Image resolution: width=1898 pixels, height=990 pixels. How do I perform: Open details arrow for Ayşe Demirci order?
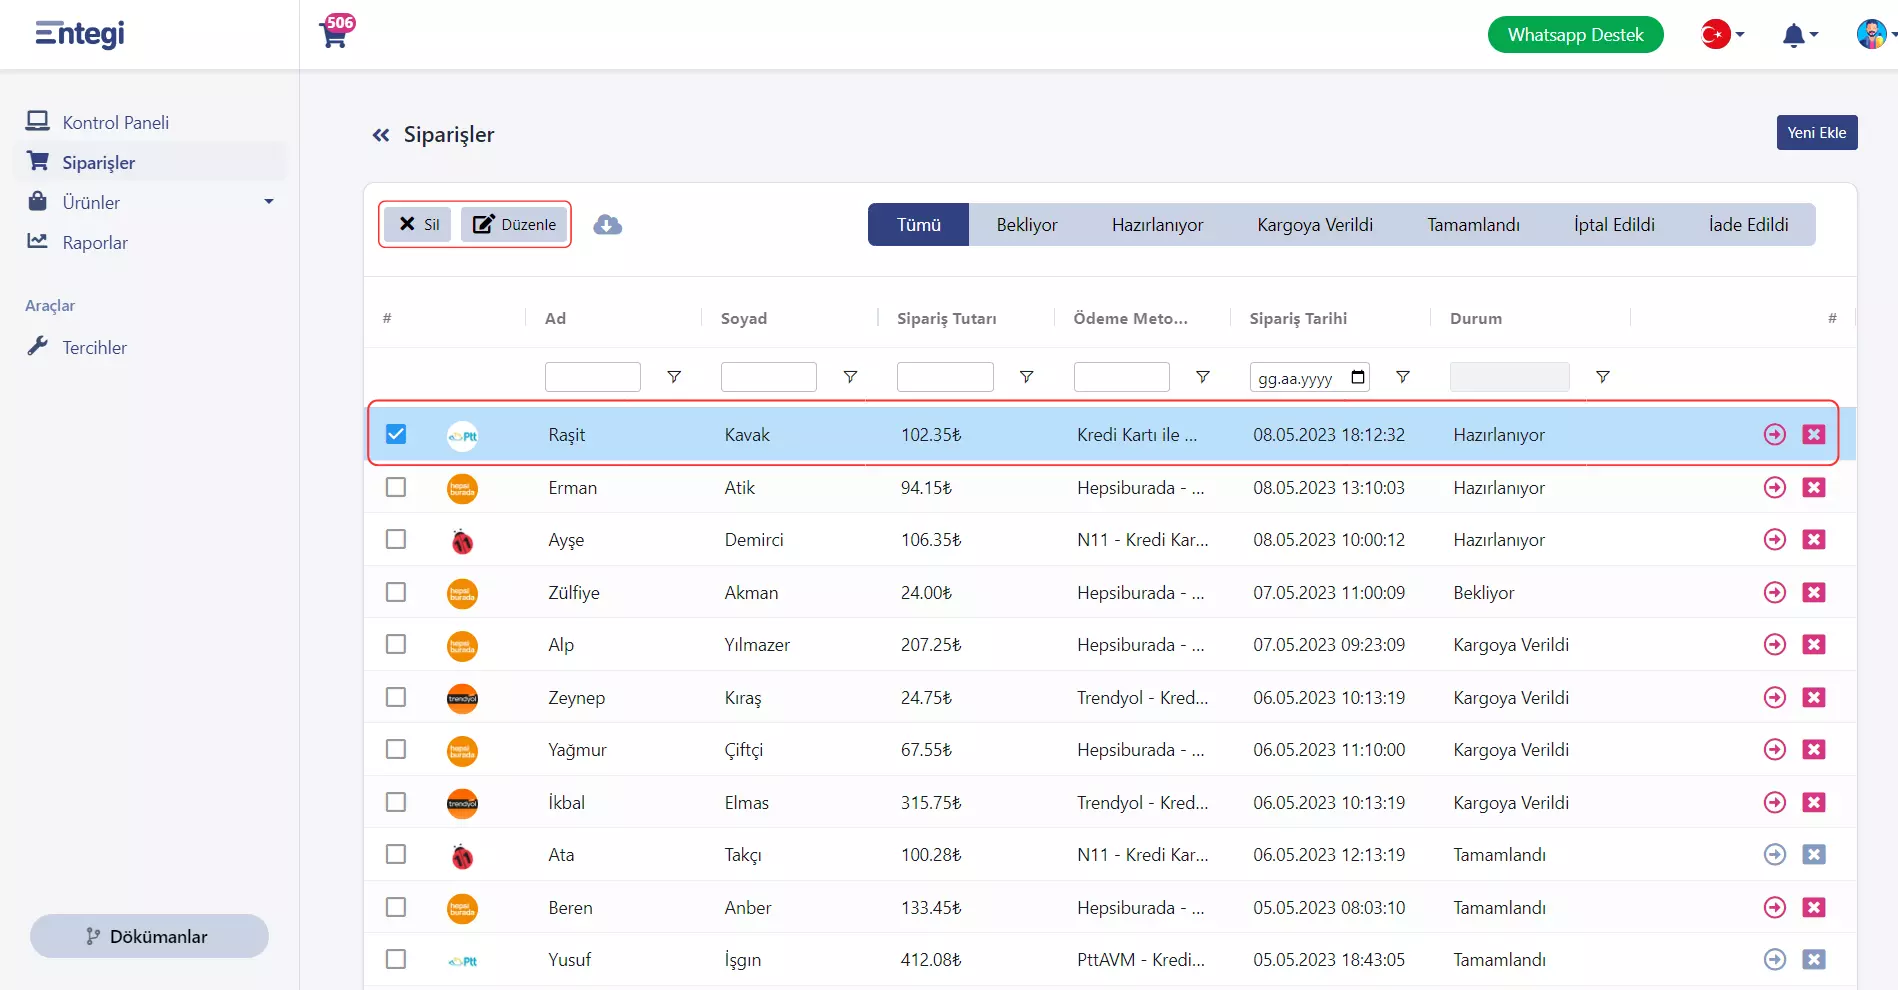tap(1775, 539)
